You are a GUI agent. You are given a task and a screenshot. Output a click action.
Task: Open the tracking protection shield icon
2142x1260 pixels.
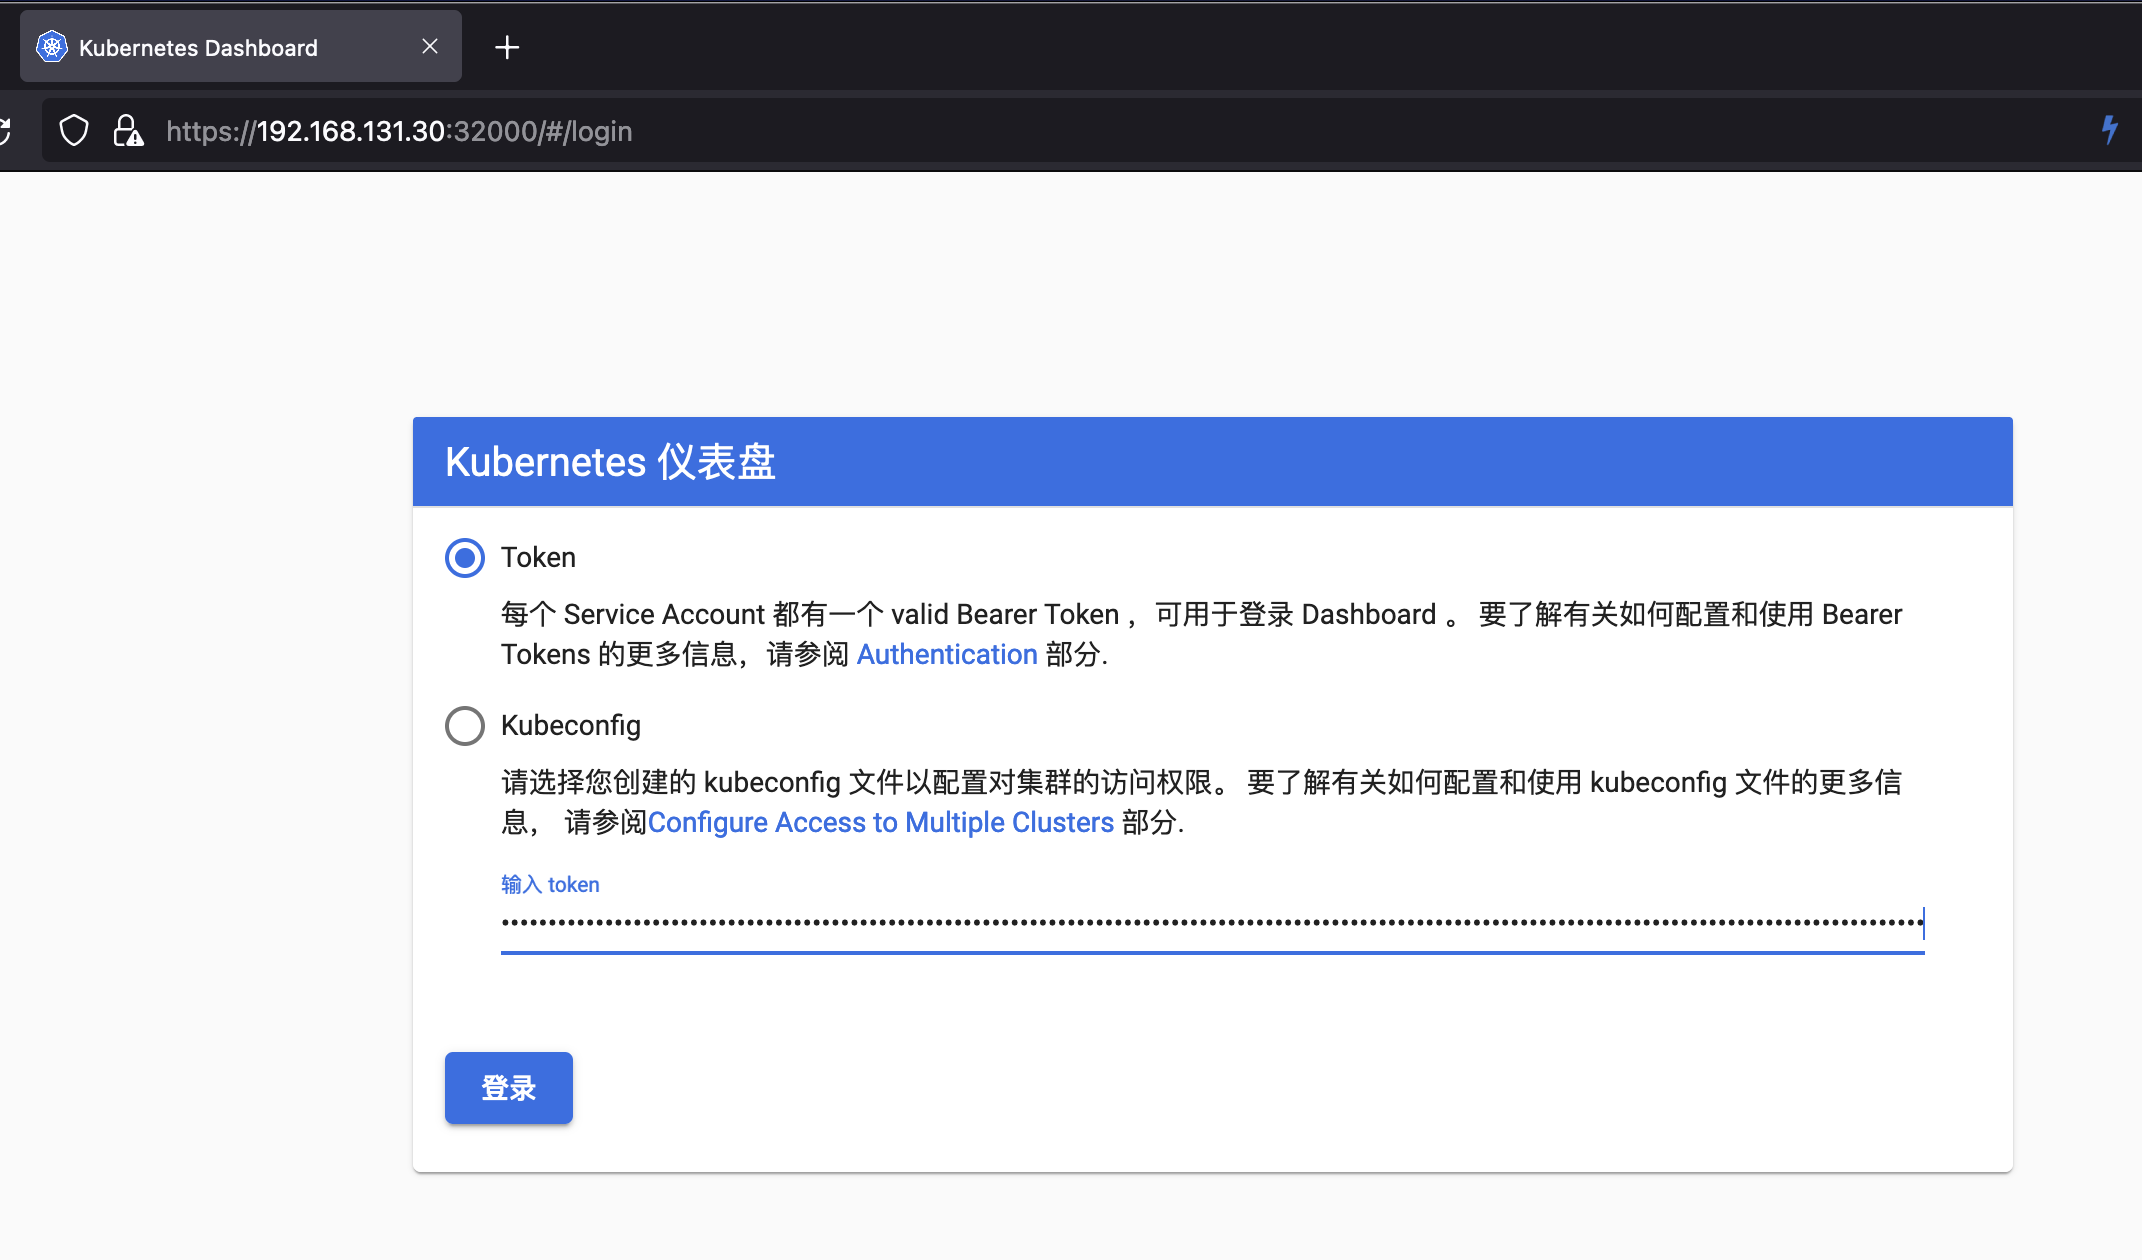(74, 131)
